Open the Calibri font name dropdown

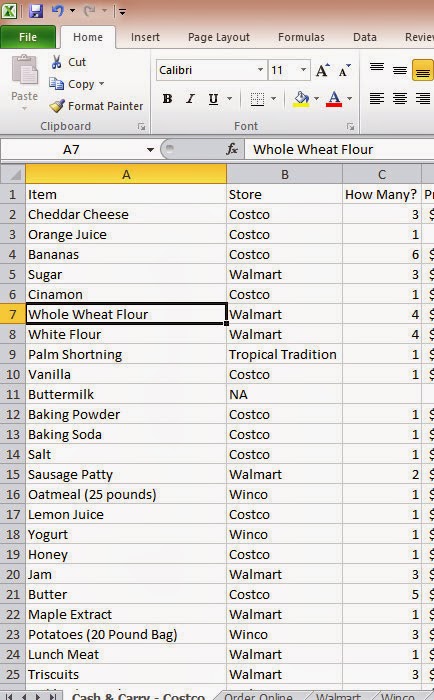click(260, 70)
